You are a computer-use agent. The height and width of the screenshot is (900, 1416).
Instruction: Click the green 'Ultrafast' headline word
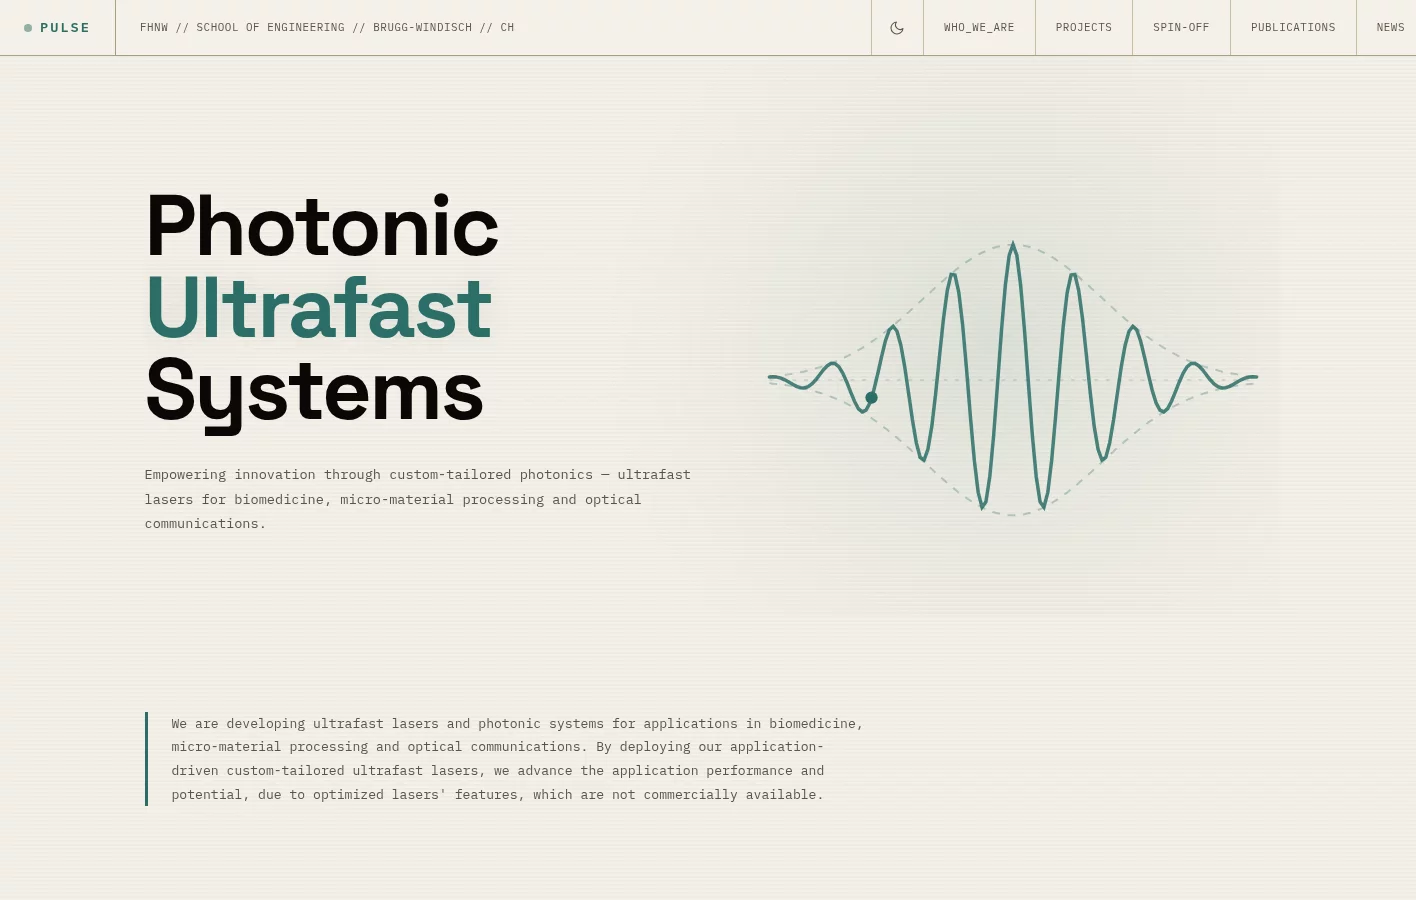click(319, 308)
